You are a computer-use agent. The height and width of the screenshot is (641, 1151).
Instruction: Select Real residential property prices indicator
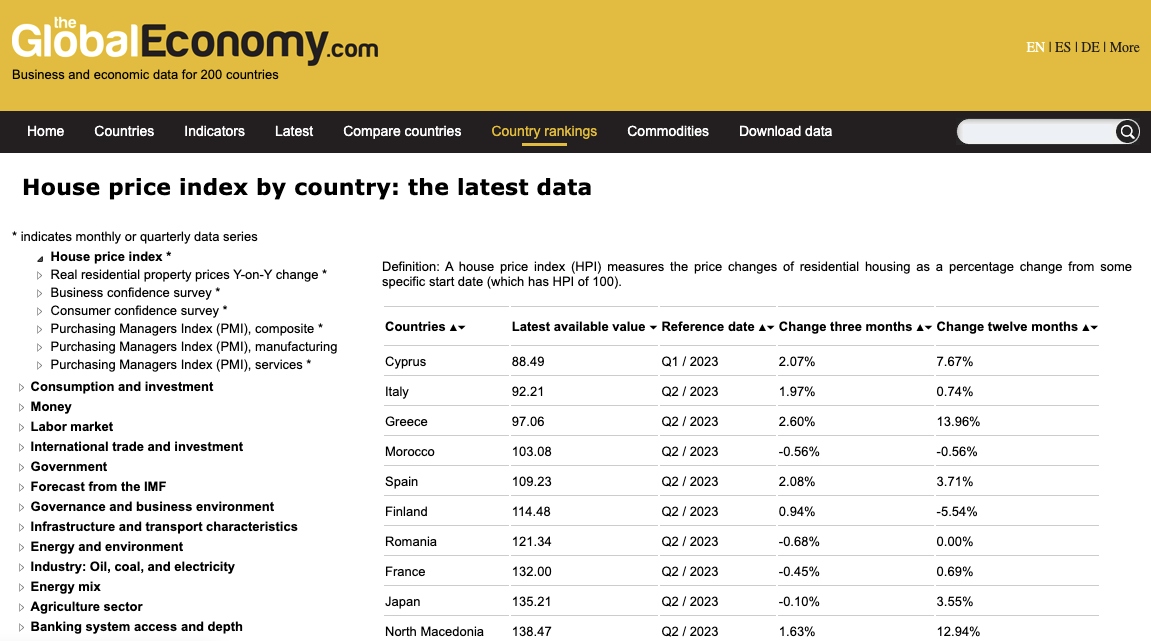(x=188, y=275)
